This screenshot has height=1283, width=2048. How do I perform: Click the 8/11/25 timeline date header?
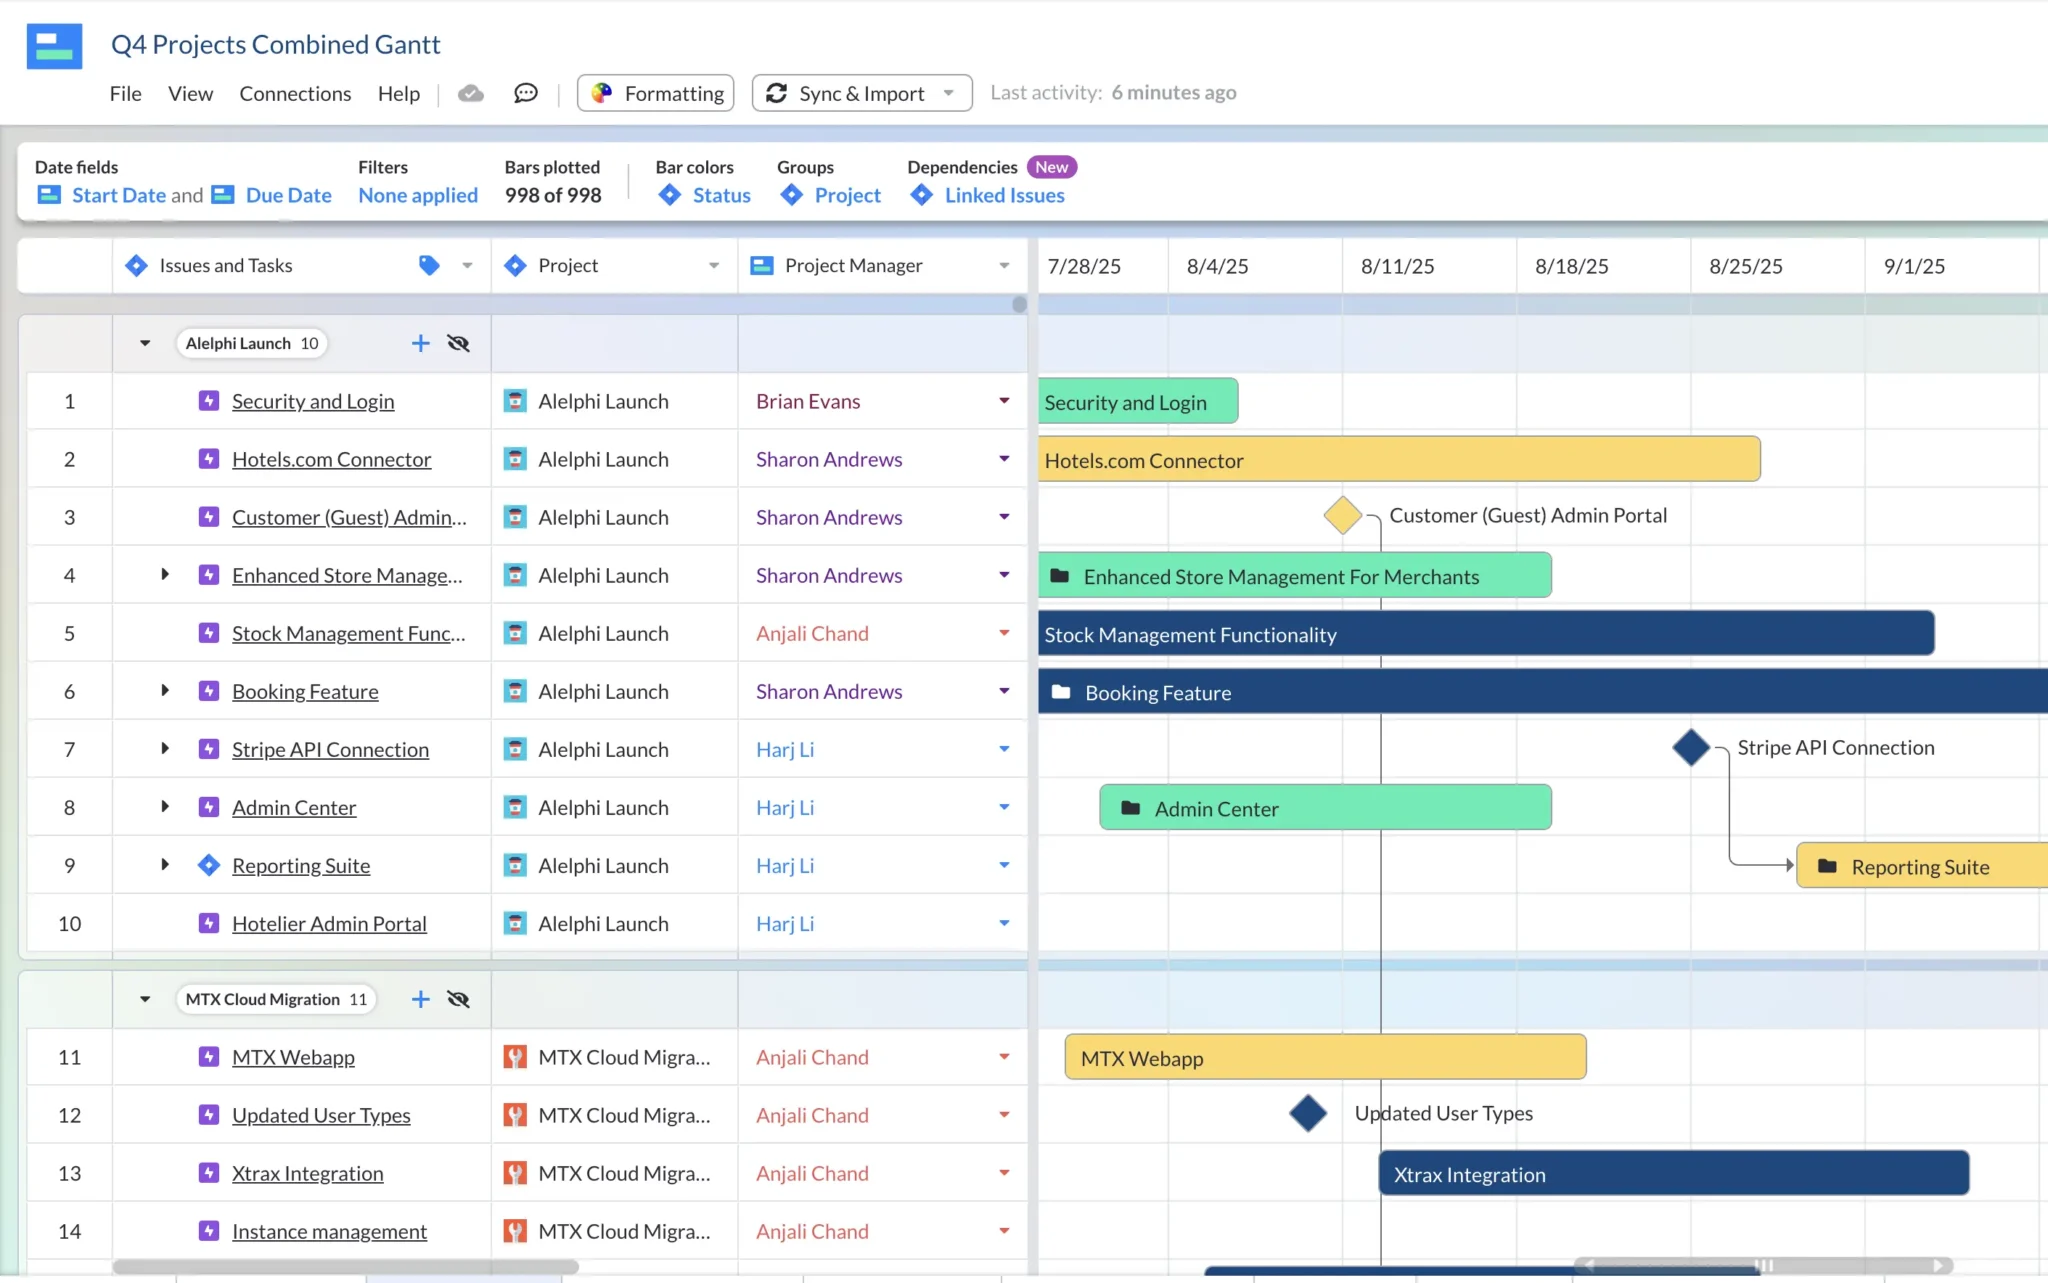(x=1397, y=266)
